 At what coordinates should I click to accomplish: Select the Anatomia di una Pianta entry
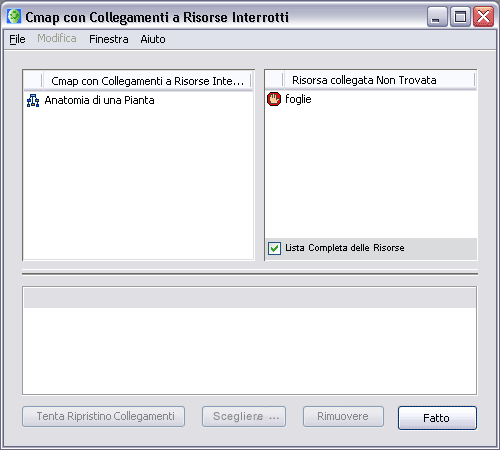coord(99,100)
